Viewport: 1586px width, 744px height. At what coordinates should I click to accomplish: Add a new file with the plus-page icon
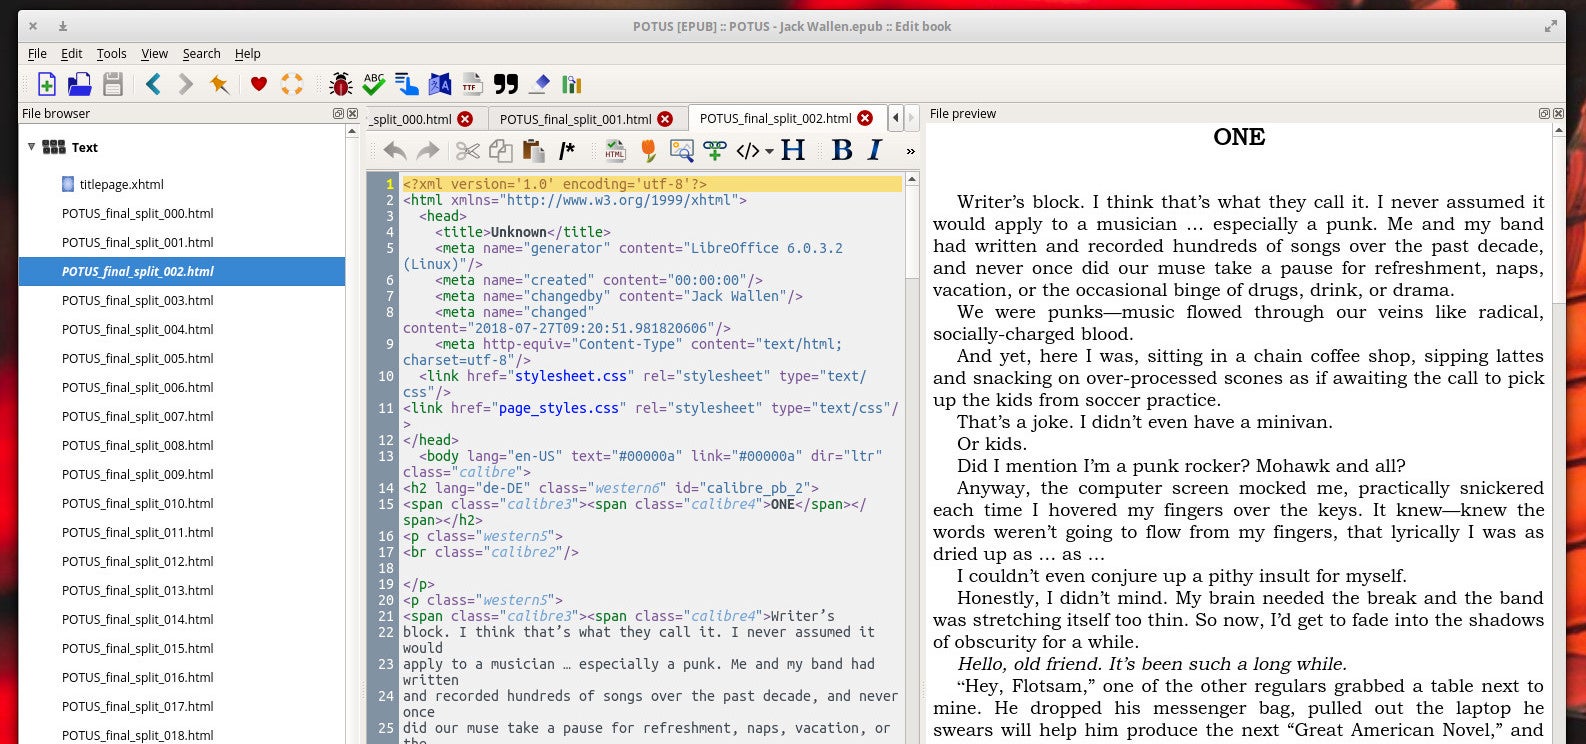(x=46, y=84)
